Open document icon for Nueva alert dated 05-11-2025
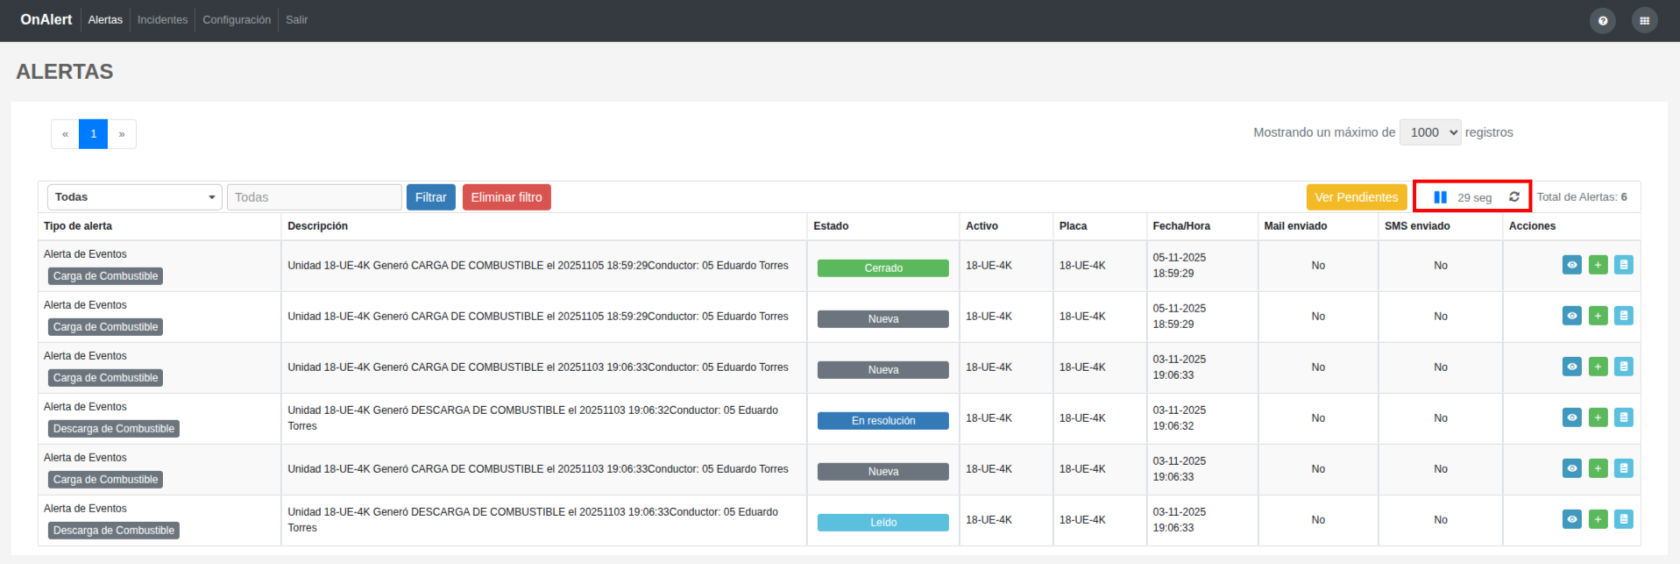The image size is (1680, 564). coord(1624,316)
